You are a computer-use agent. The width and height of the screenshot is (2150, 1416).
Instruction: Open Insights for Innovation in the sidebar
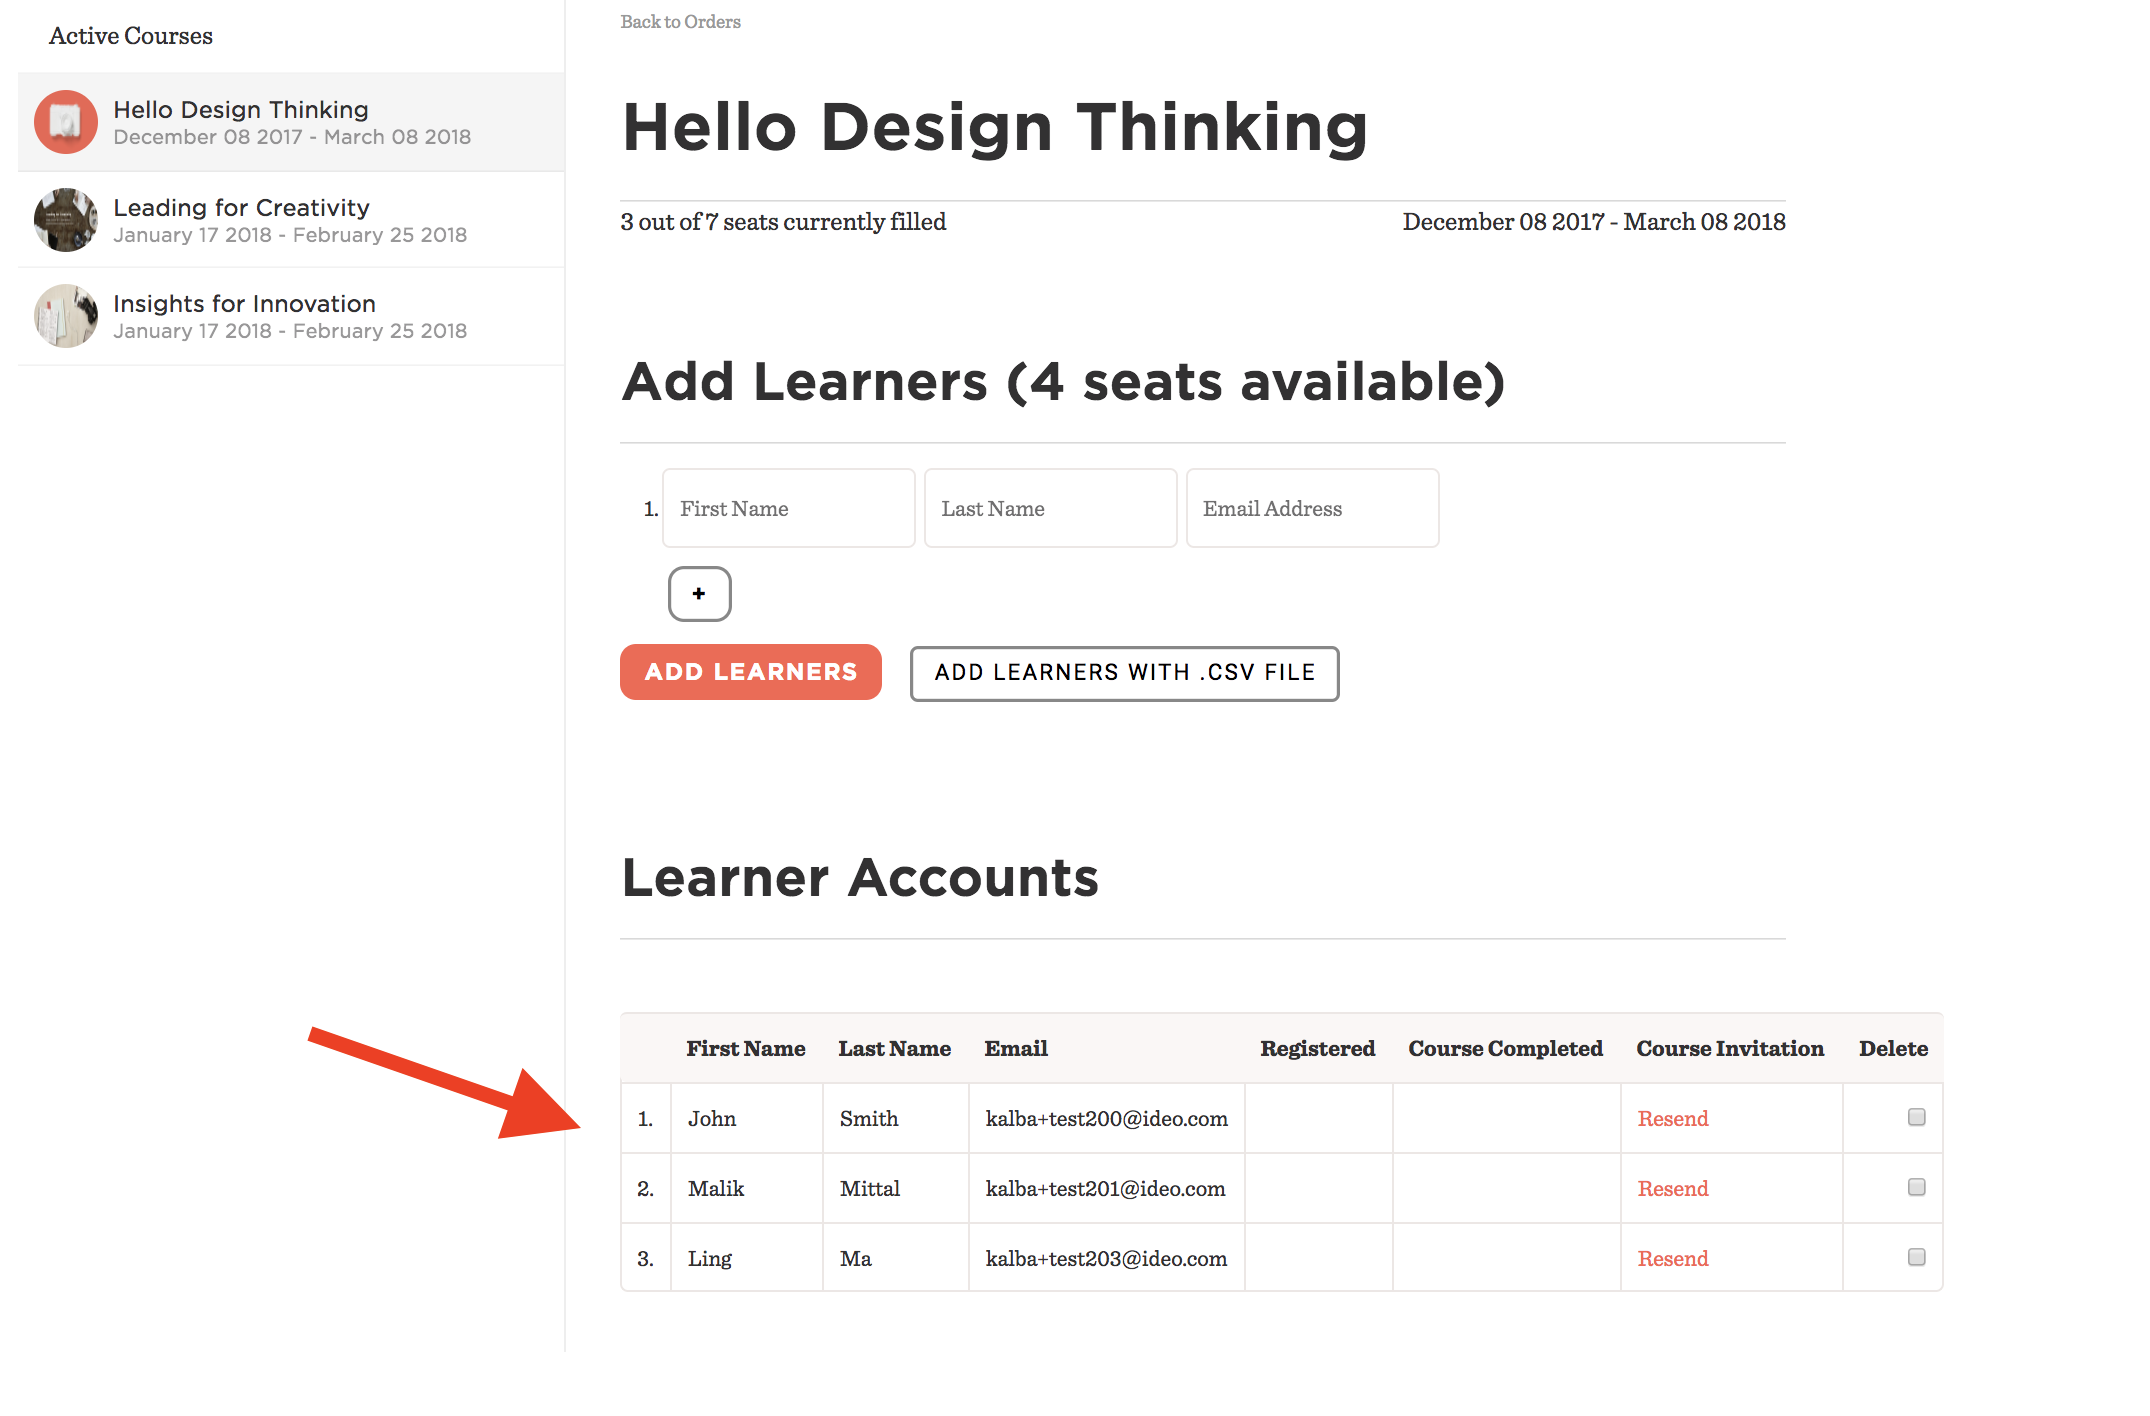point(244,304)
